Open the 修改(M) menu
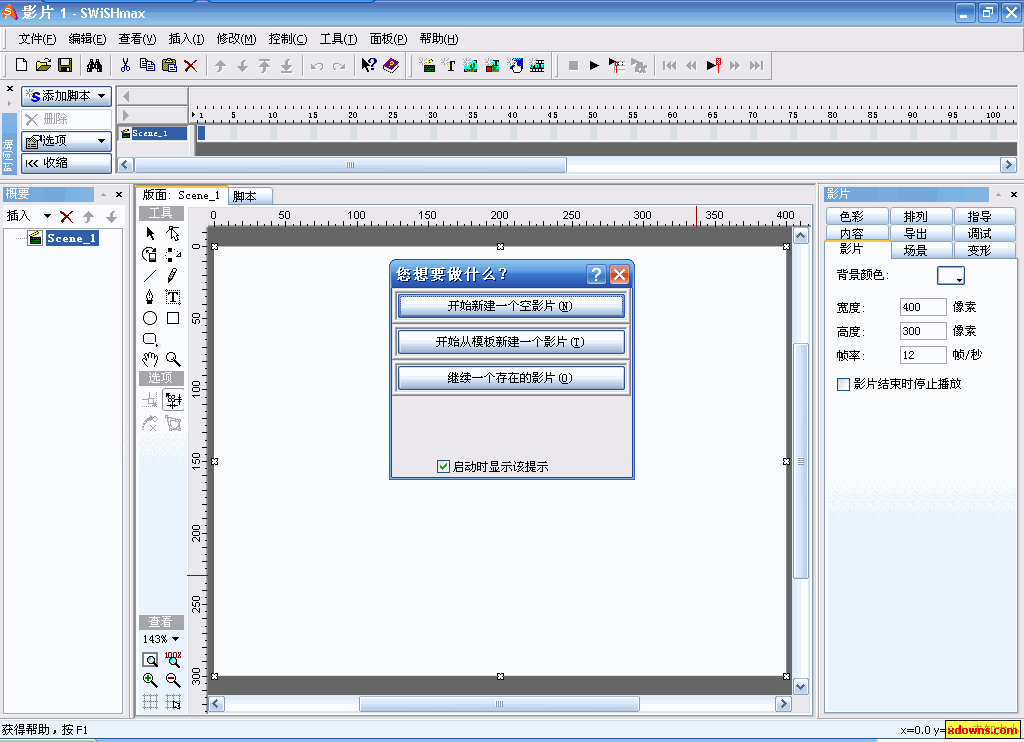 coord(236,39)
